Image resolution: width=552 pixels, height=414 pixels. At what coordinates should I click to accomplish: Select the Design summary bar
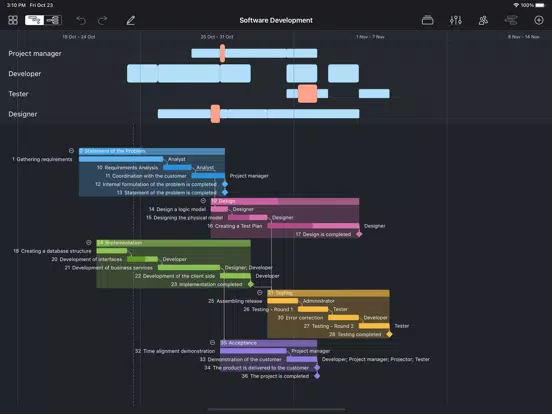[285, 201]
